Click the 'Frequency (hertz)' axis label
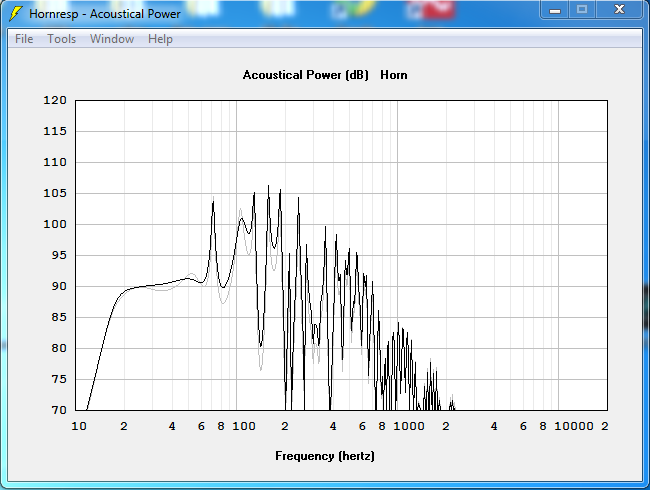Image resolution: width=650 pixels, height=490 pixels. (x=325, y=456)
